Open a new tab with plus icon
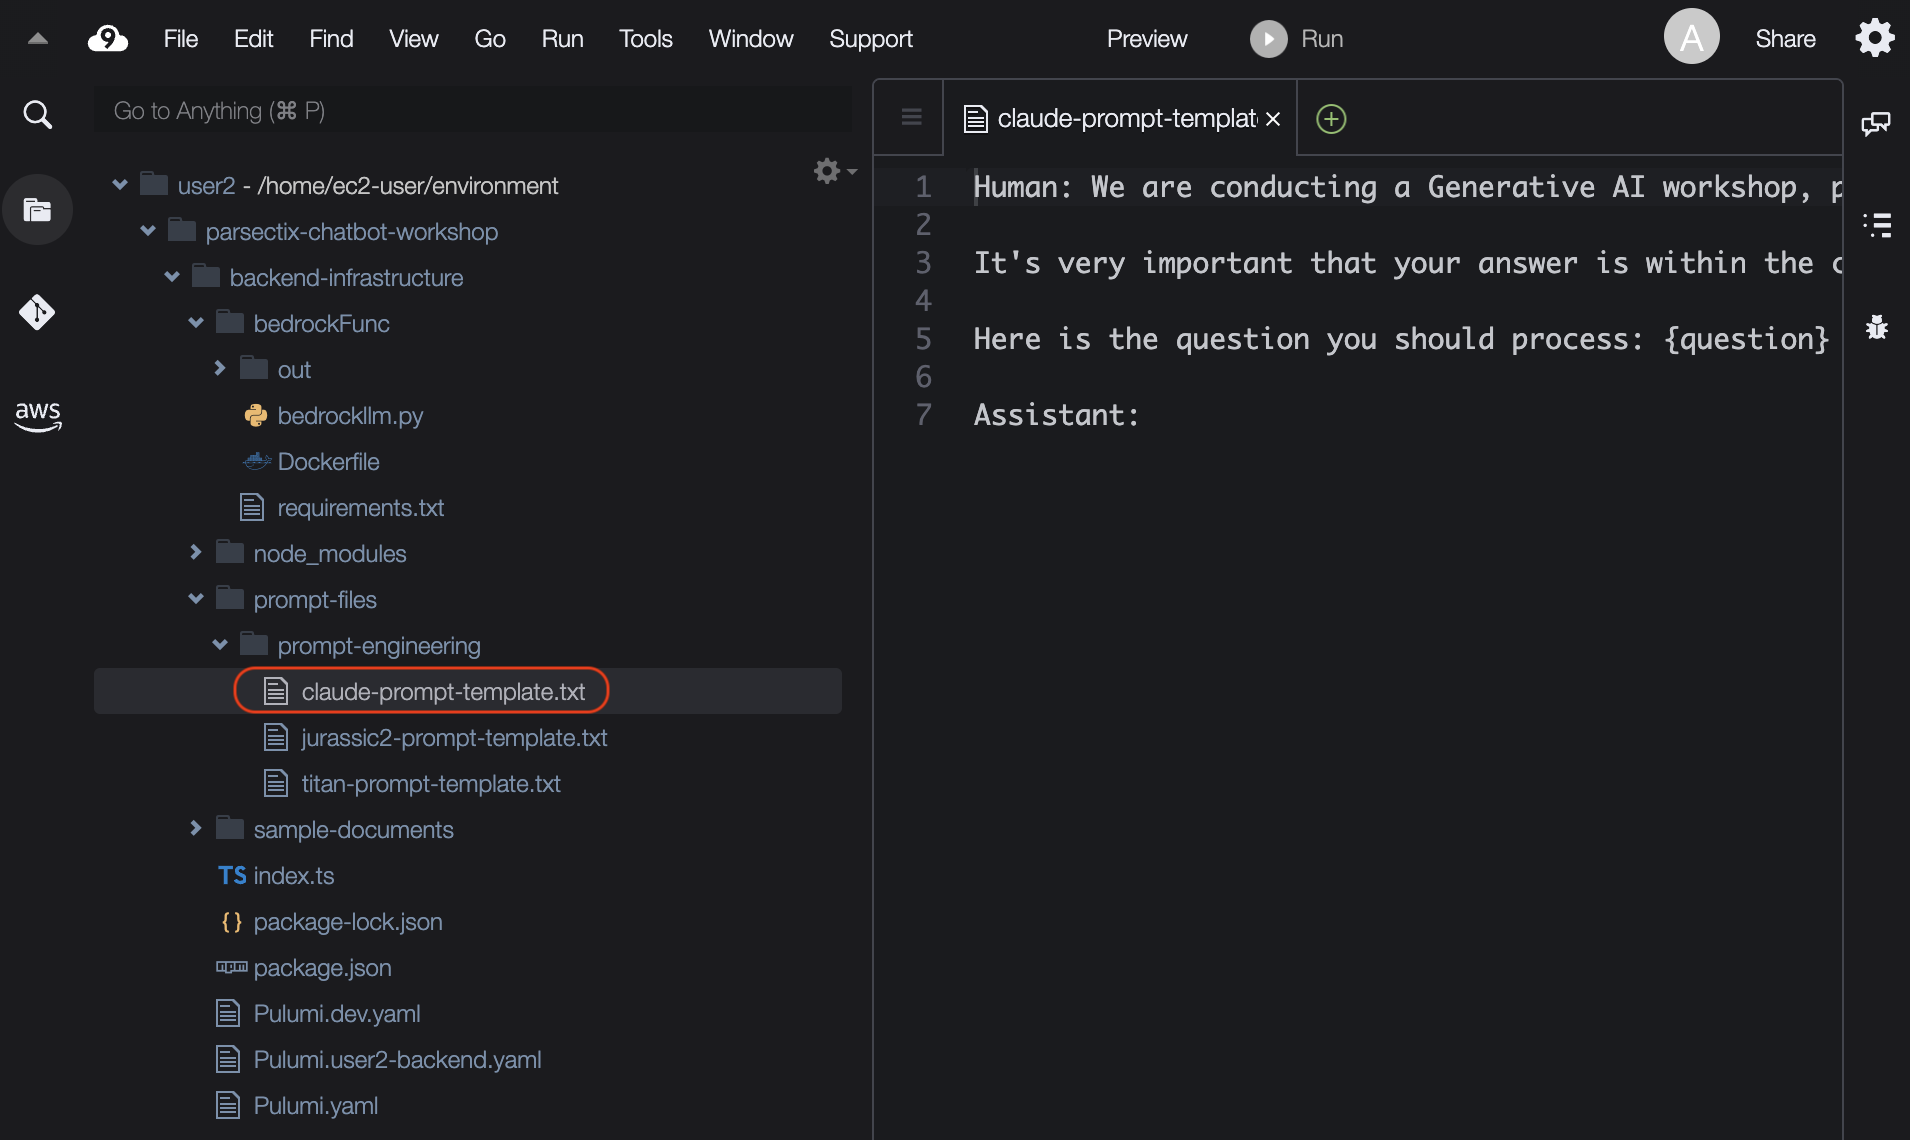1910x1140 pixels. [x=1330, y=119]
